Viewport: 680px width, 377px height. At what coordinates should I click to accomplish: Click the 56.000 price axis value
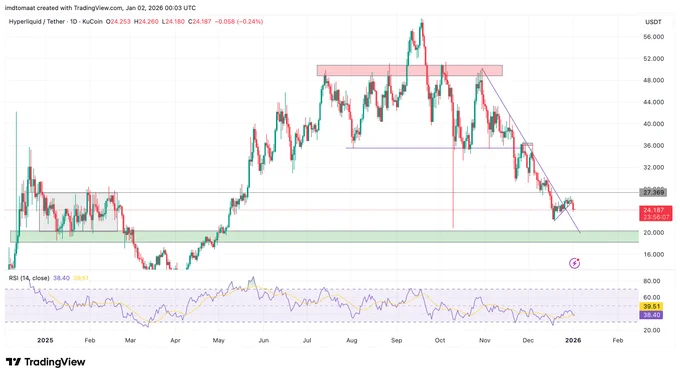pos(654,37)
